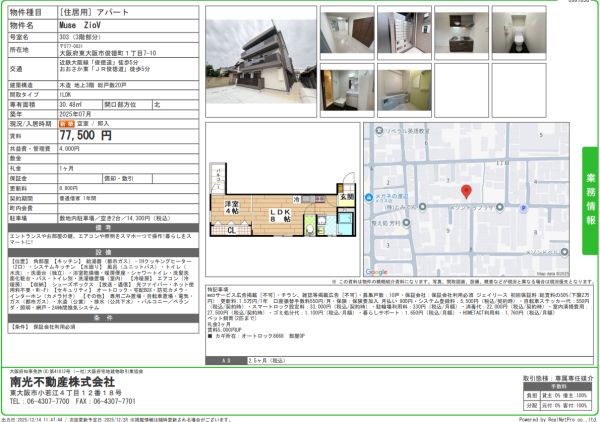The image size is (600, 422).
Task: Click the Powered by RealNetPro footer text
Action: point(558,420)
